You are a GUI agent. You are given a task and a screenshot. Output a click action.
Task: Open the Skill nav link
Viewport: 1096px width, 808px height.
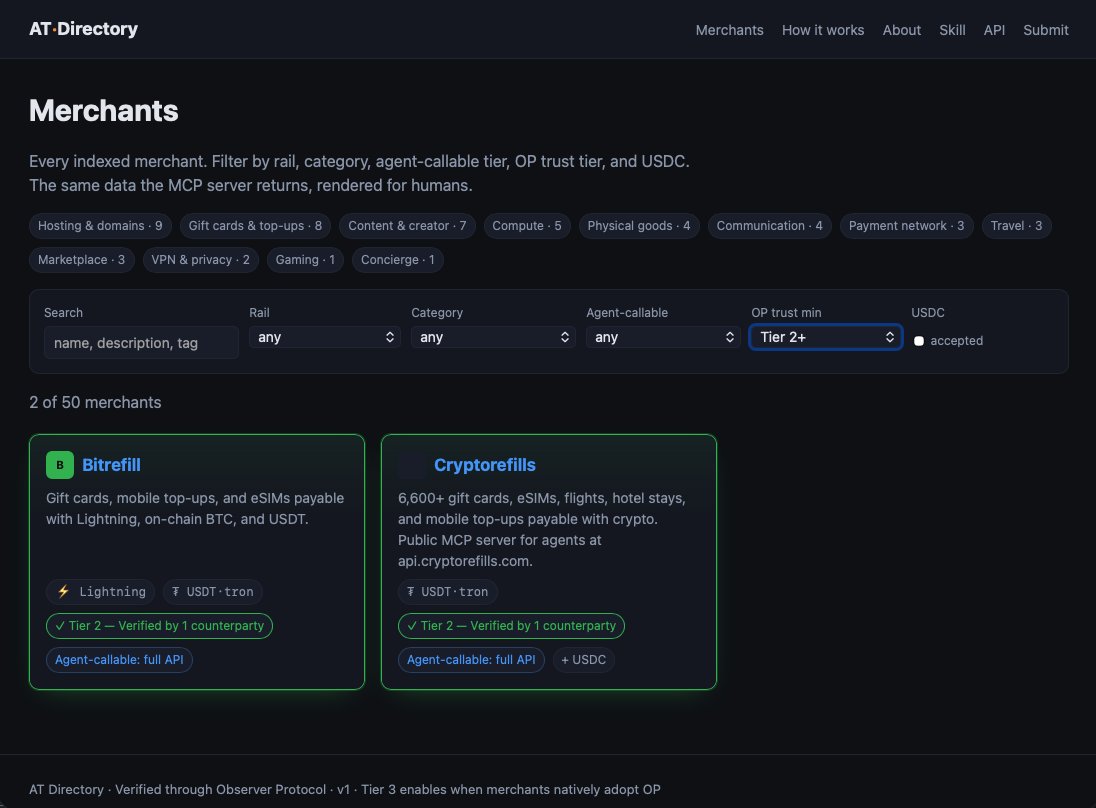(952, 30)
